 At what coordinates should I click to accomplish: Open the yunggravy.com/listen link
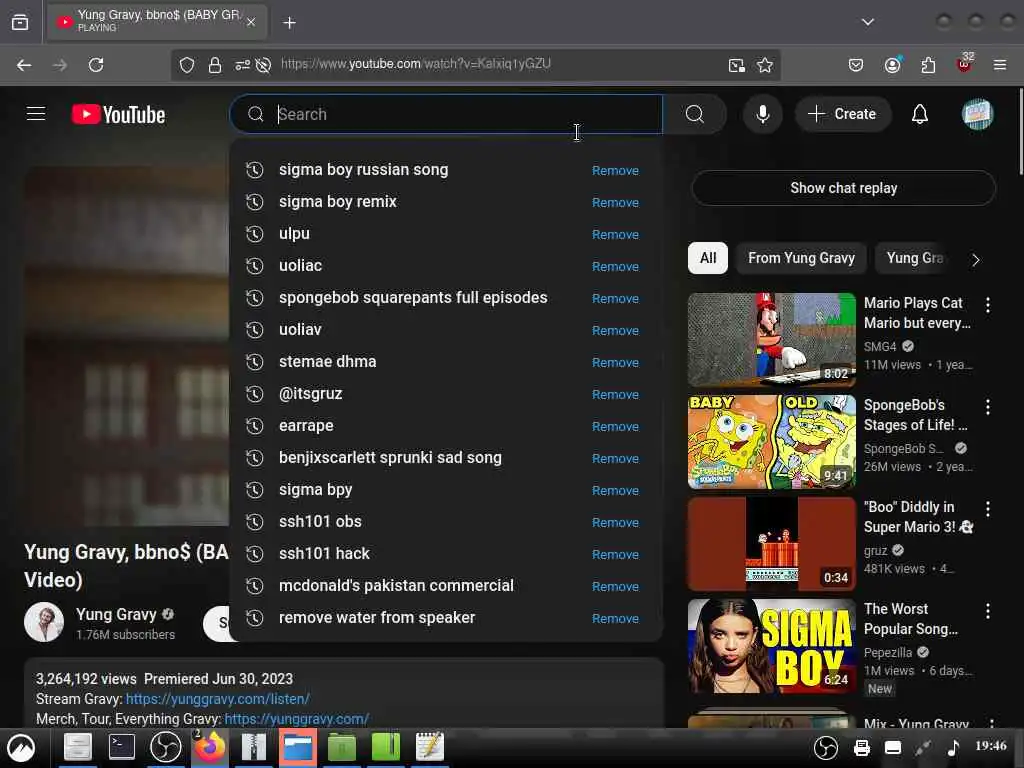coord(217,699)
